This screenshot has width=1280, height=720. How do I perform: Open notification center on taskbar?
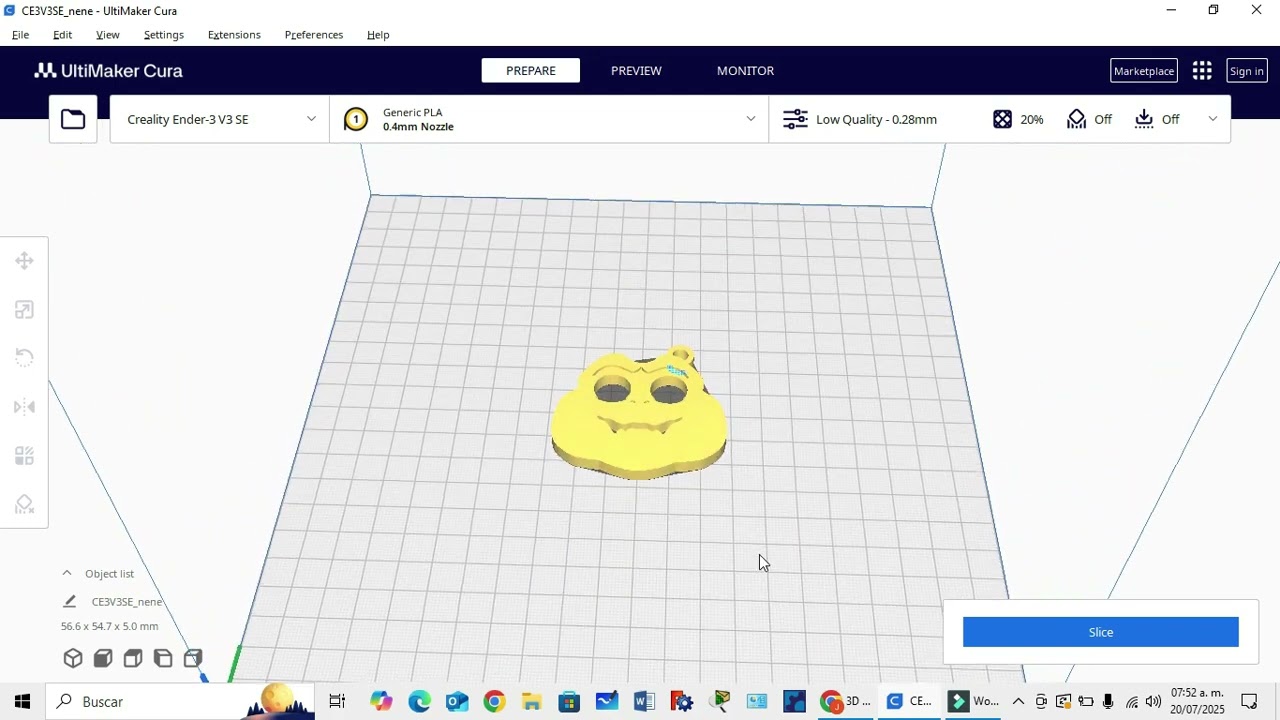point(1249,702)
